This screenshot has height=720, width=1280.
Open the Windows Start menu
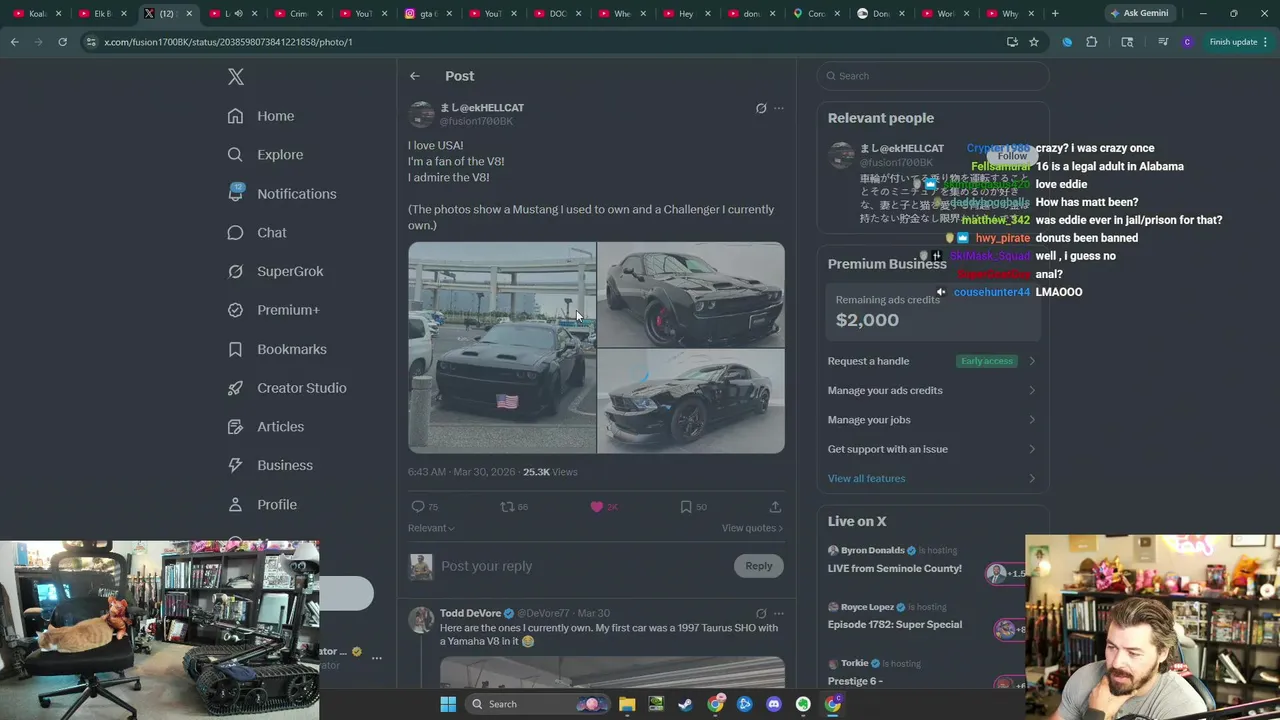point(447,704)
